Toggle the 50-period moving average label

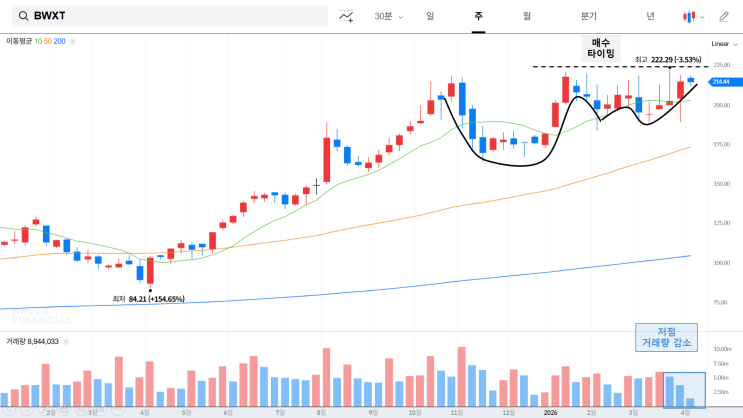point(48,41)
